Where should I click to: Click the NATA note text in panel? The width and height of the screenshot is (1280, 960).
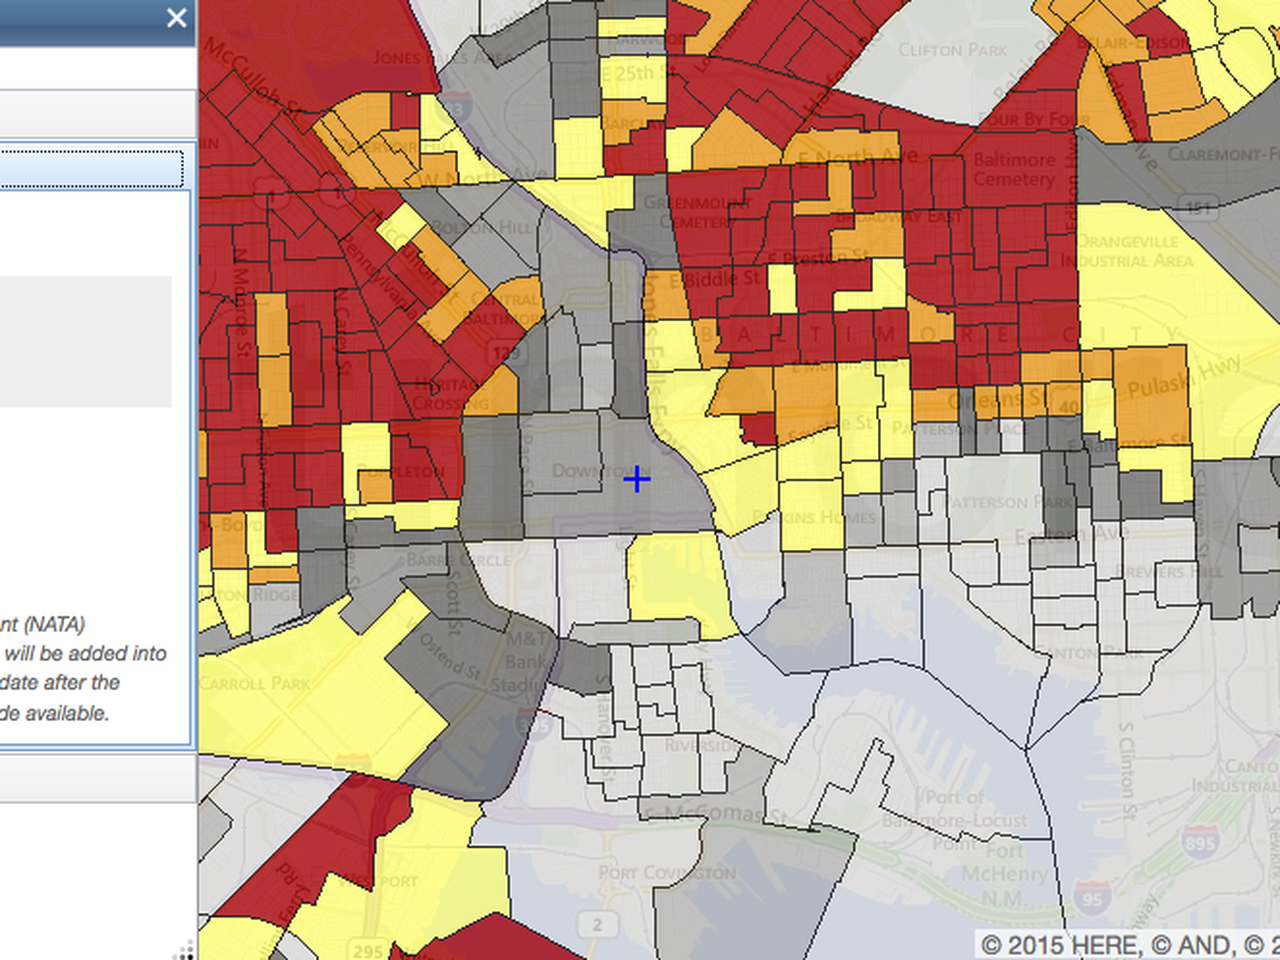click(85, 668)
